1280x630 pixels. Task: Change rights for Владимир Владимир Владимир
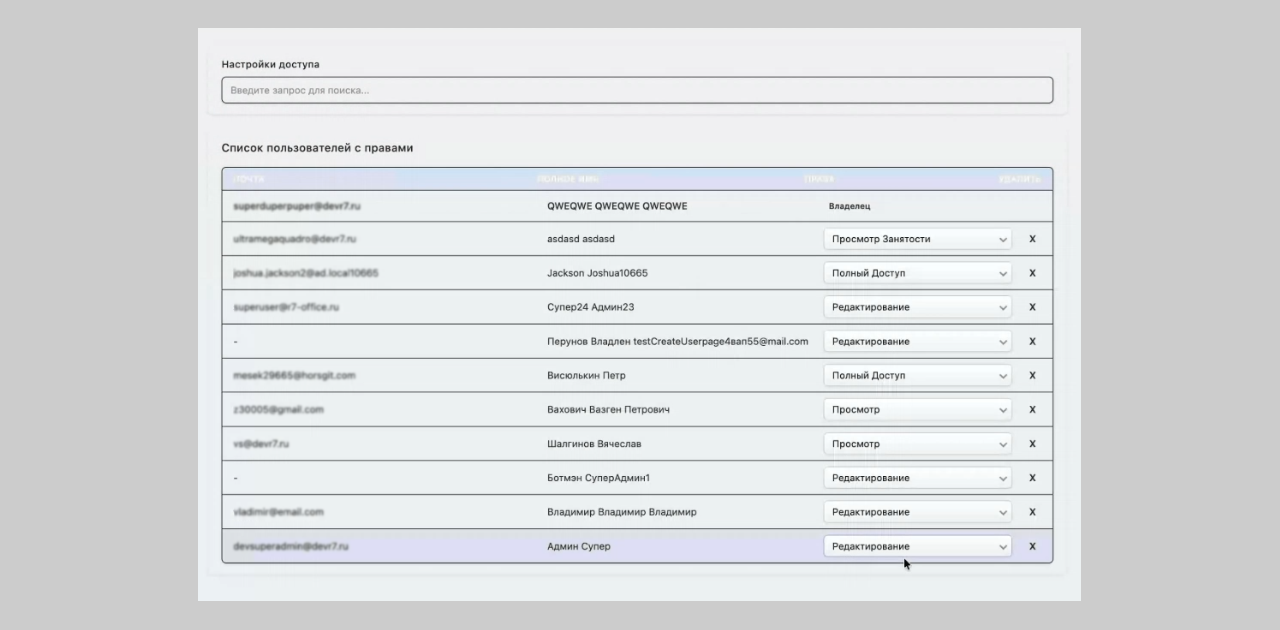[x=917, y=512]
